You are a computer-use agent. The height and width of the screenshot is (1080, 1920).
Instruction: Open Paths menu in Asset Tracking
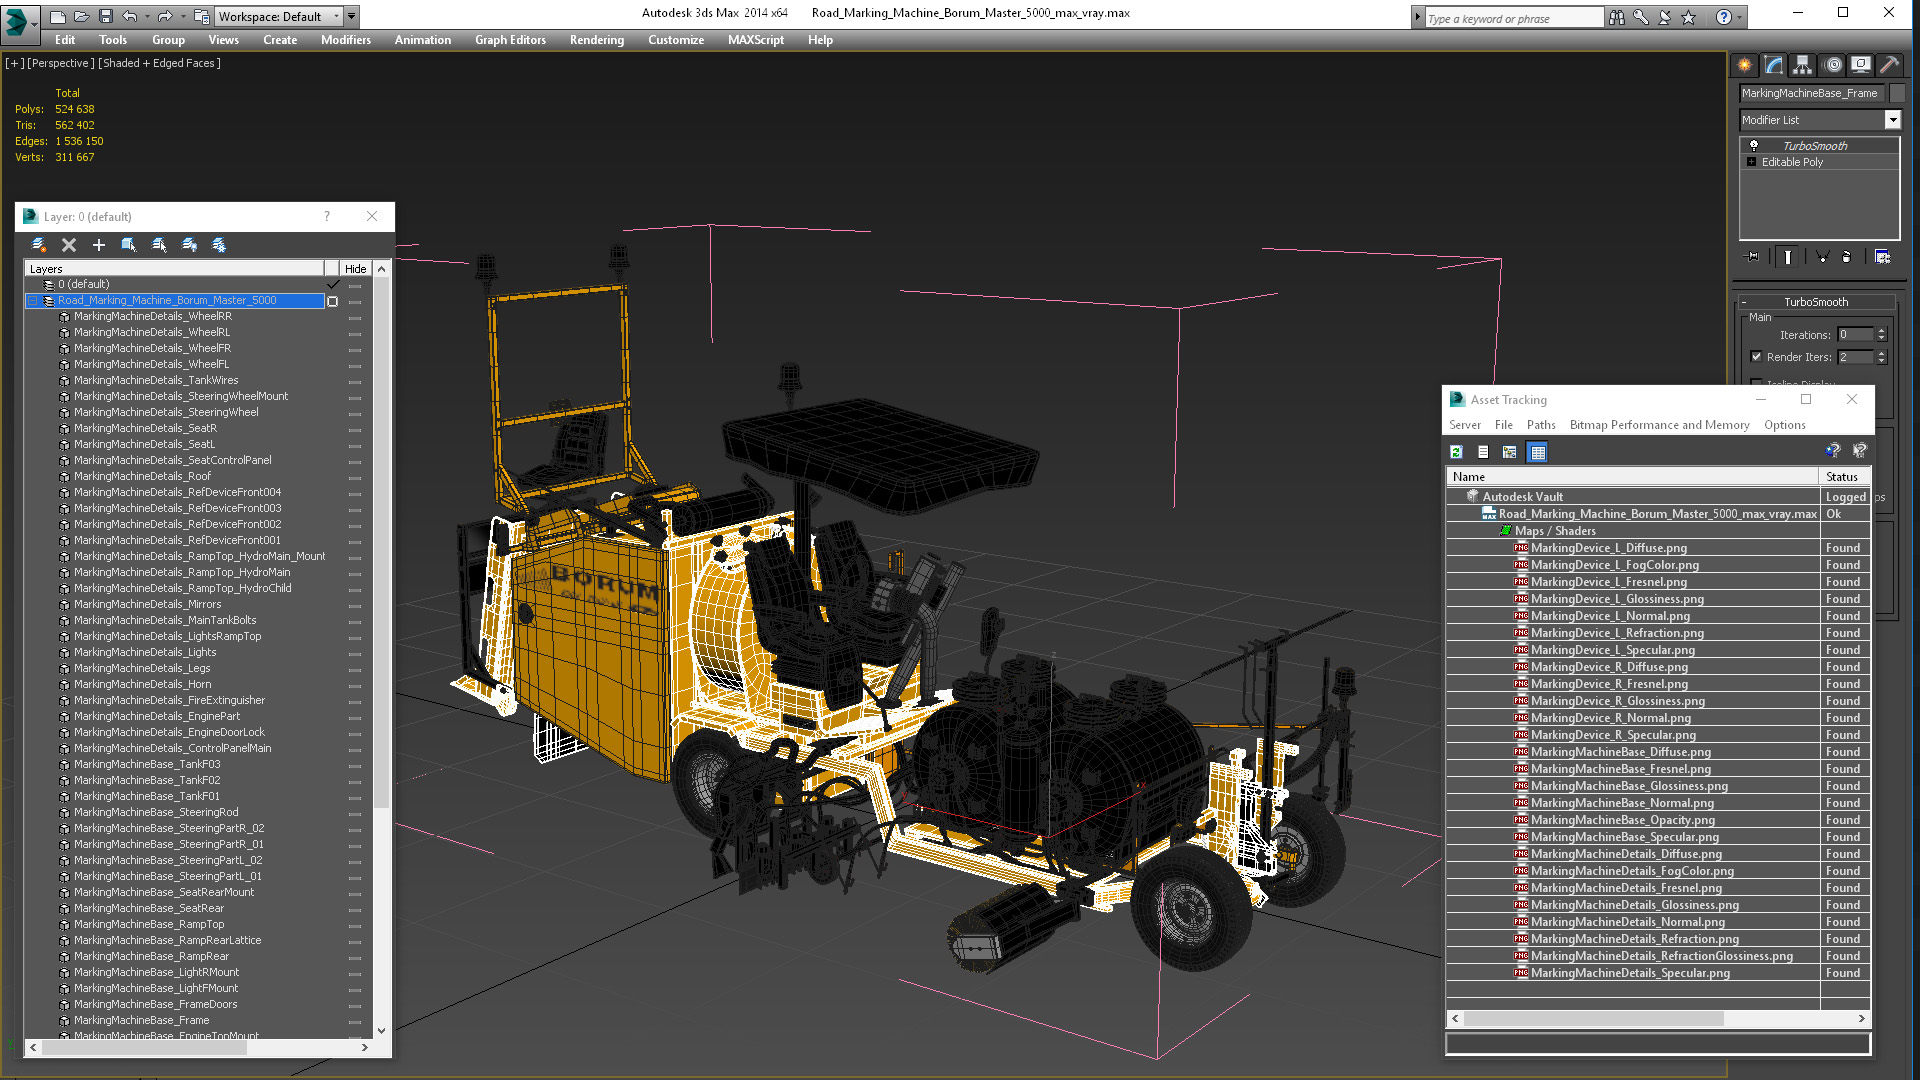click(x=1541, y=425)
